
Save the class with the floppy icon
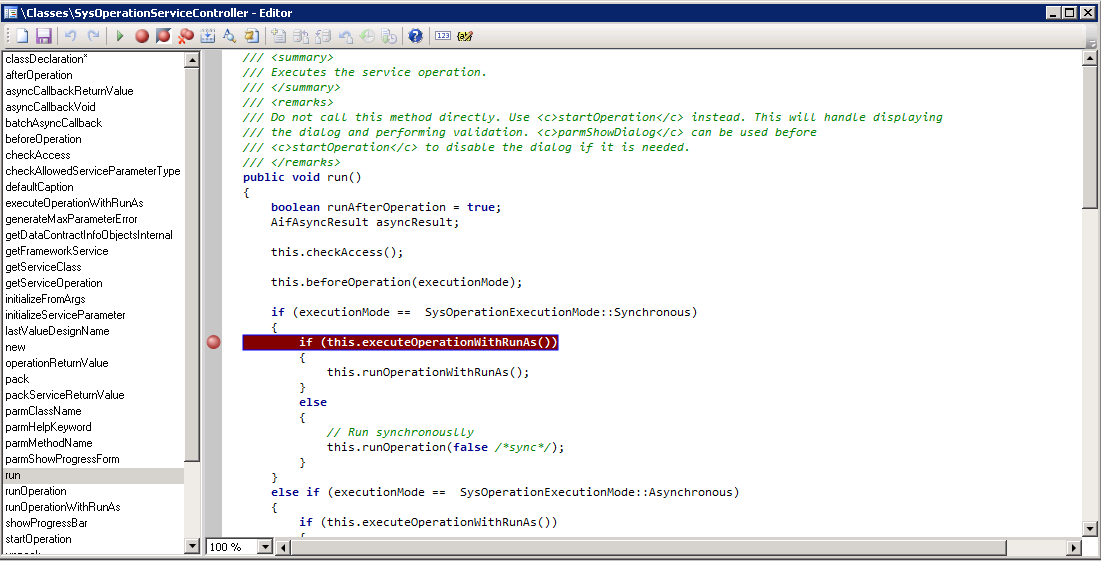[x=44, y=36]
